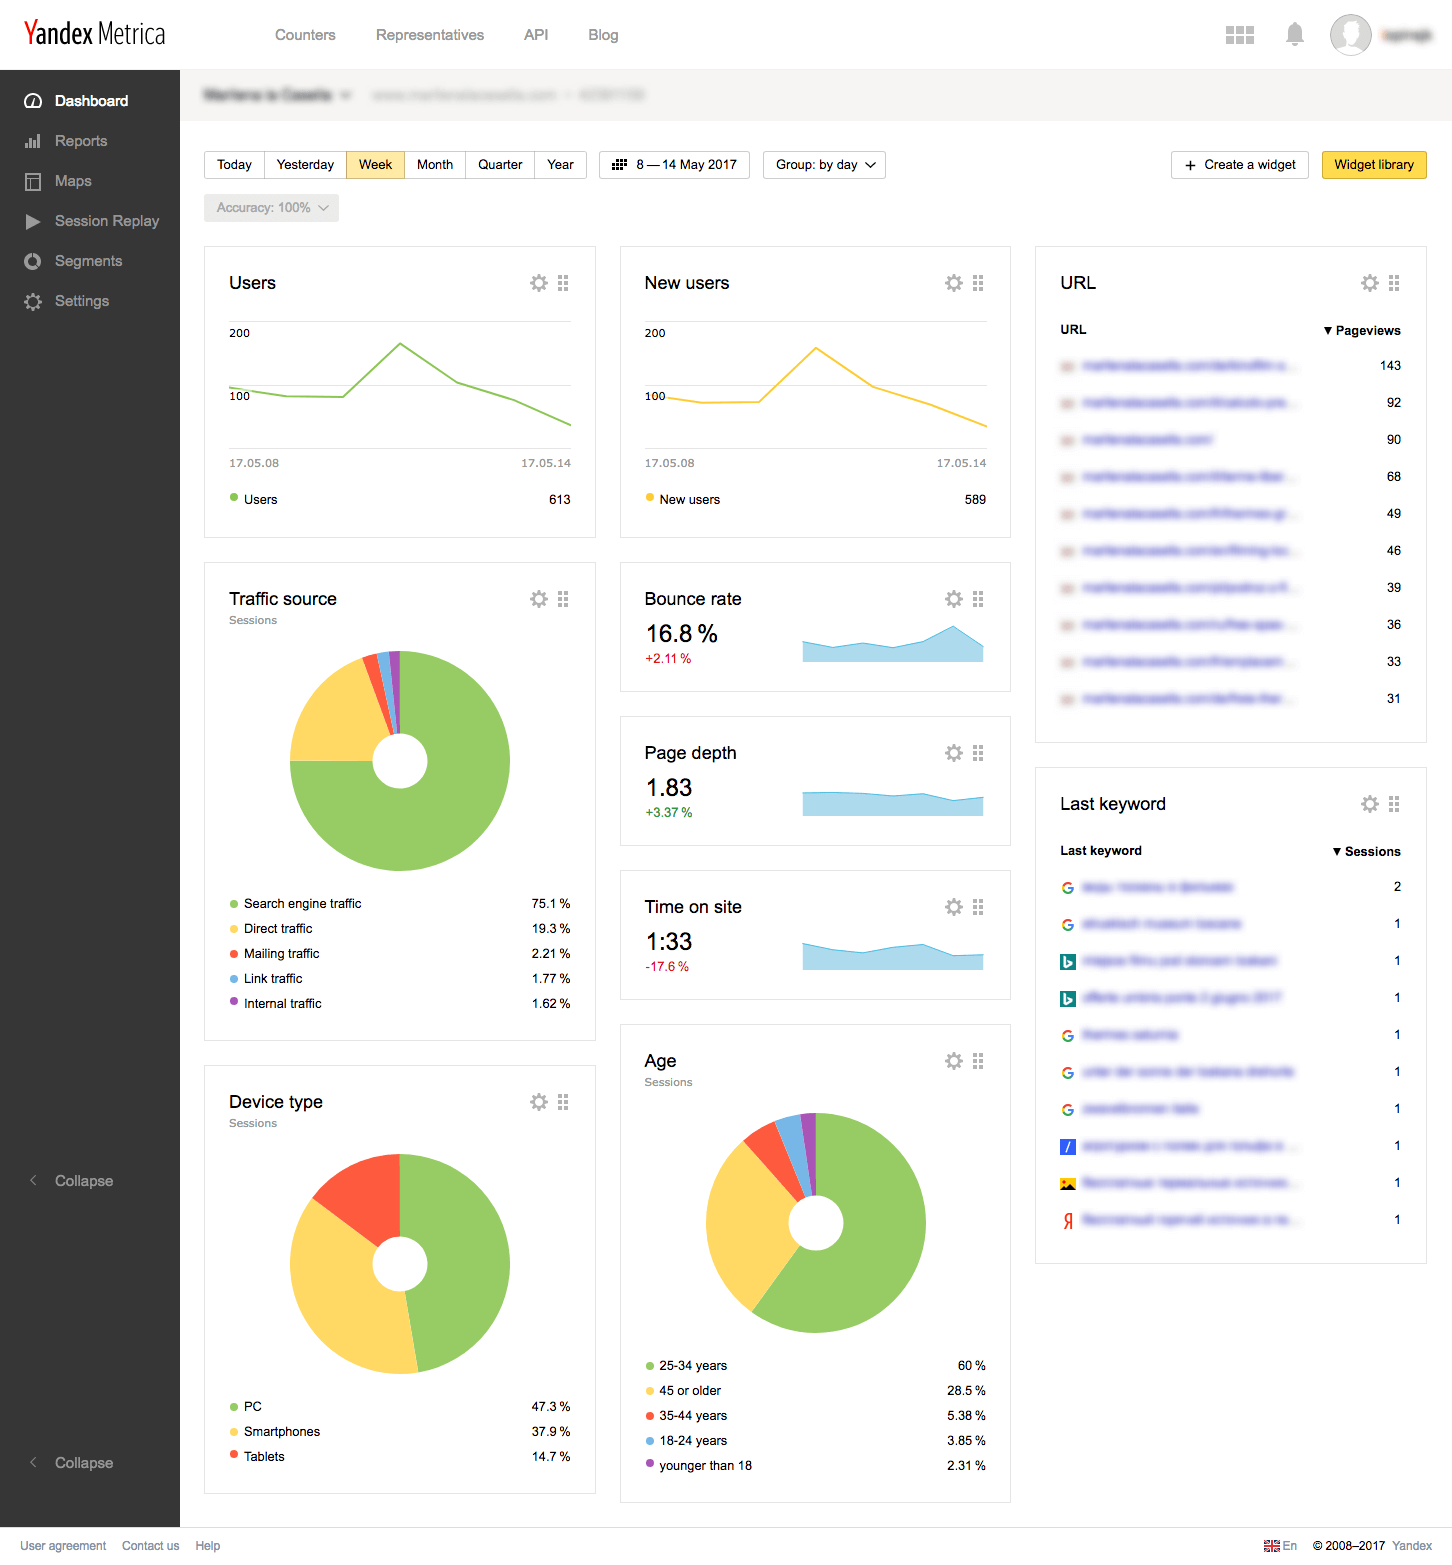Open settings gear of Traffic source widget
This screenshot has width=1452, height=1565.
539,599
